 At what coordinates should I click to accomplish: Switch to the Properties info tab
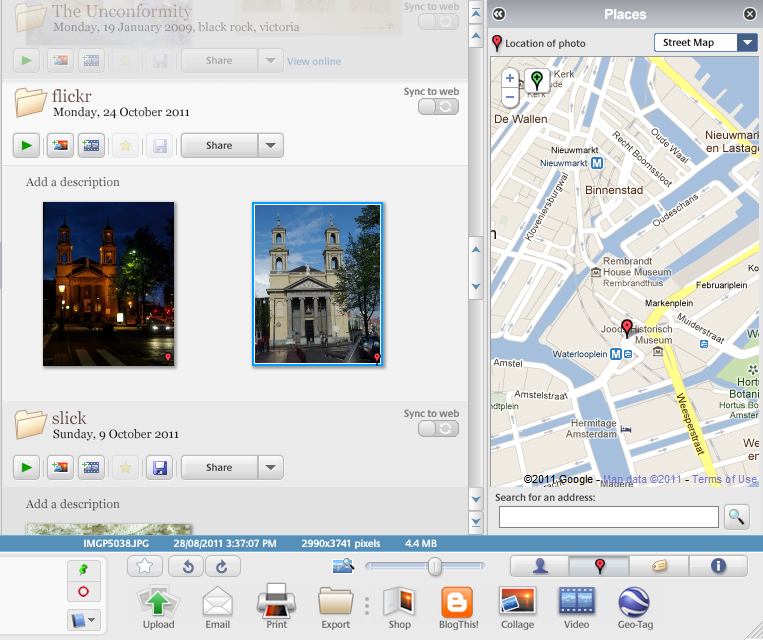click(x=718, y=566)
